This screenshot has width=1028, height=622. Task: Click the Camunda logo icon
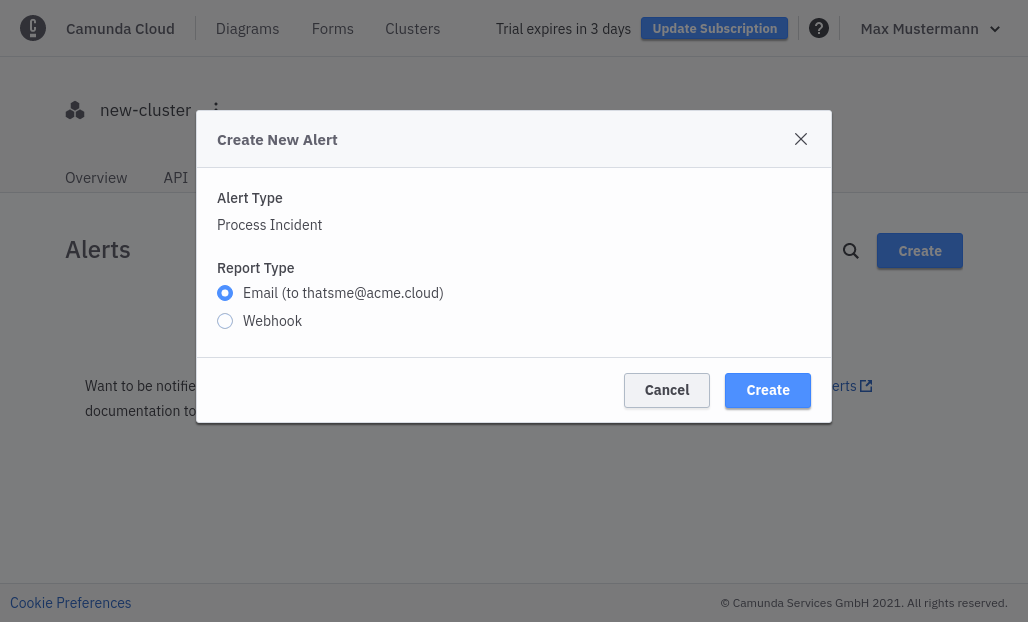33,28
